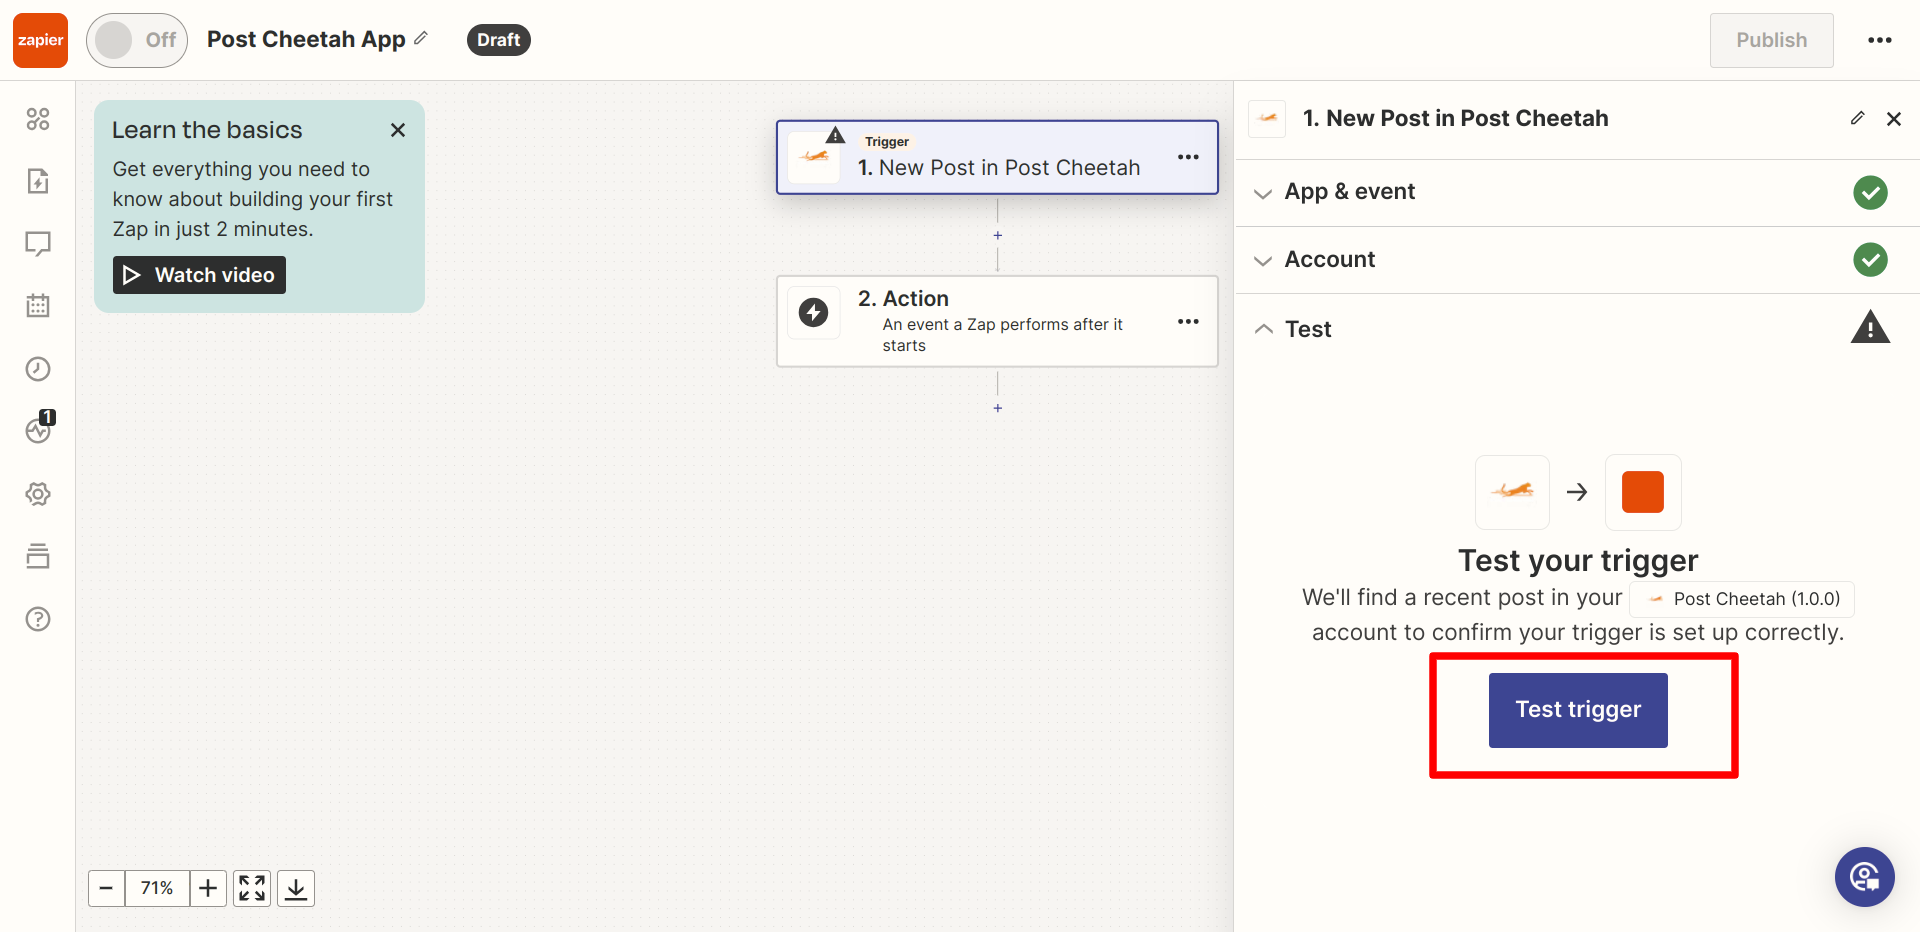
Task: Click the Test section warning triangle
Action: [1870, 327]
